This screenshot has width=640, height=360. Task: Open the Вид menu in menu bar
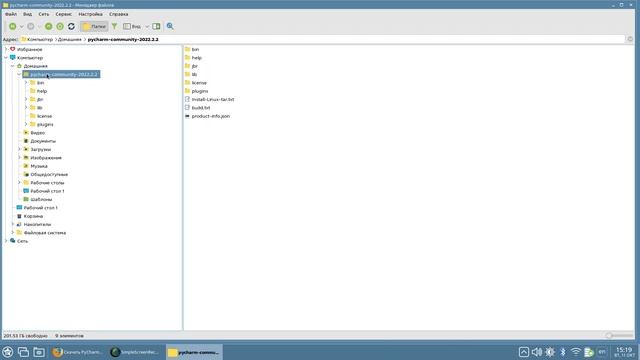pyautogui.click(x=27, y=14)
